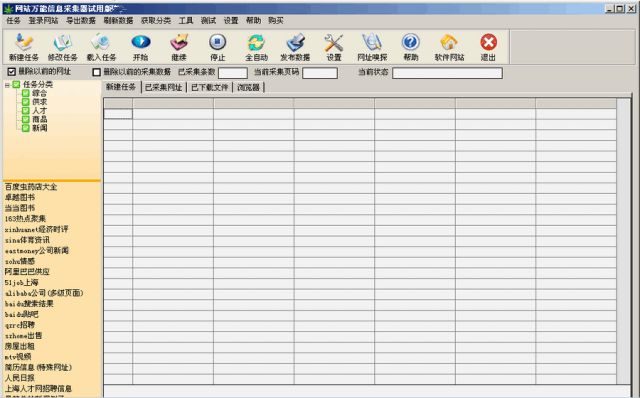This screenshot has width=640, height=398.
Task: Select 综合 in the category tree
Action: coord(39,93)
